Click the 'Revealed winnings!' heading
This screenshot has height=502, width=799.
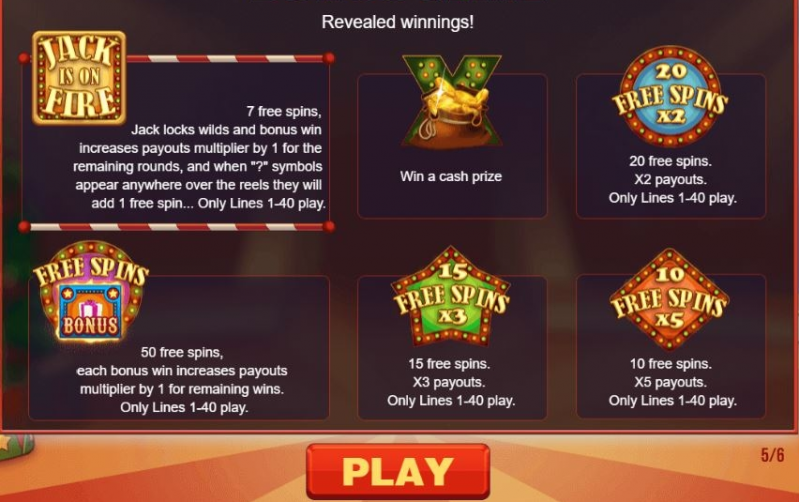[397, 22]
